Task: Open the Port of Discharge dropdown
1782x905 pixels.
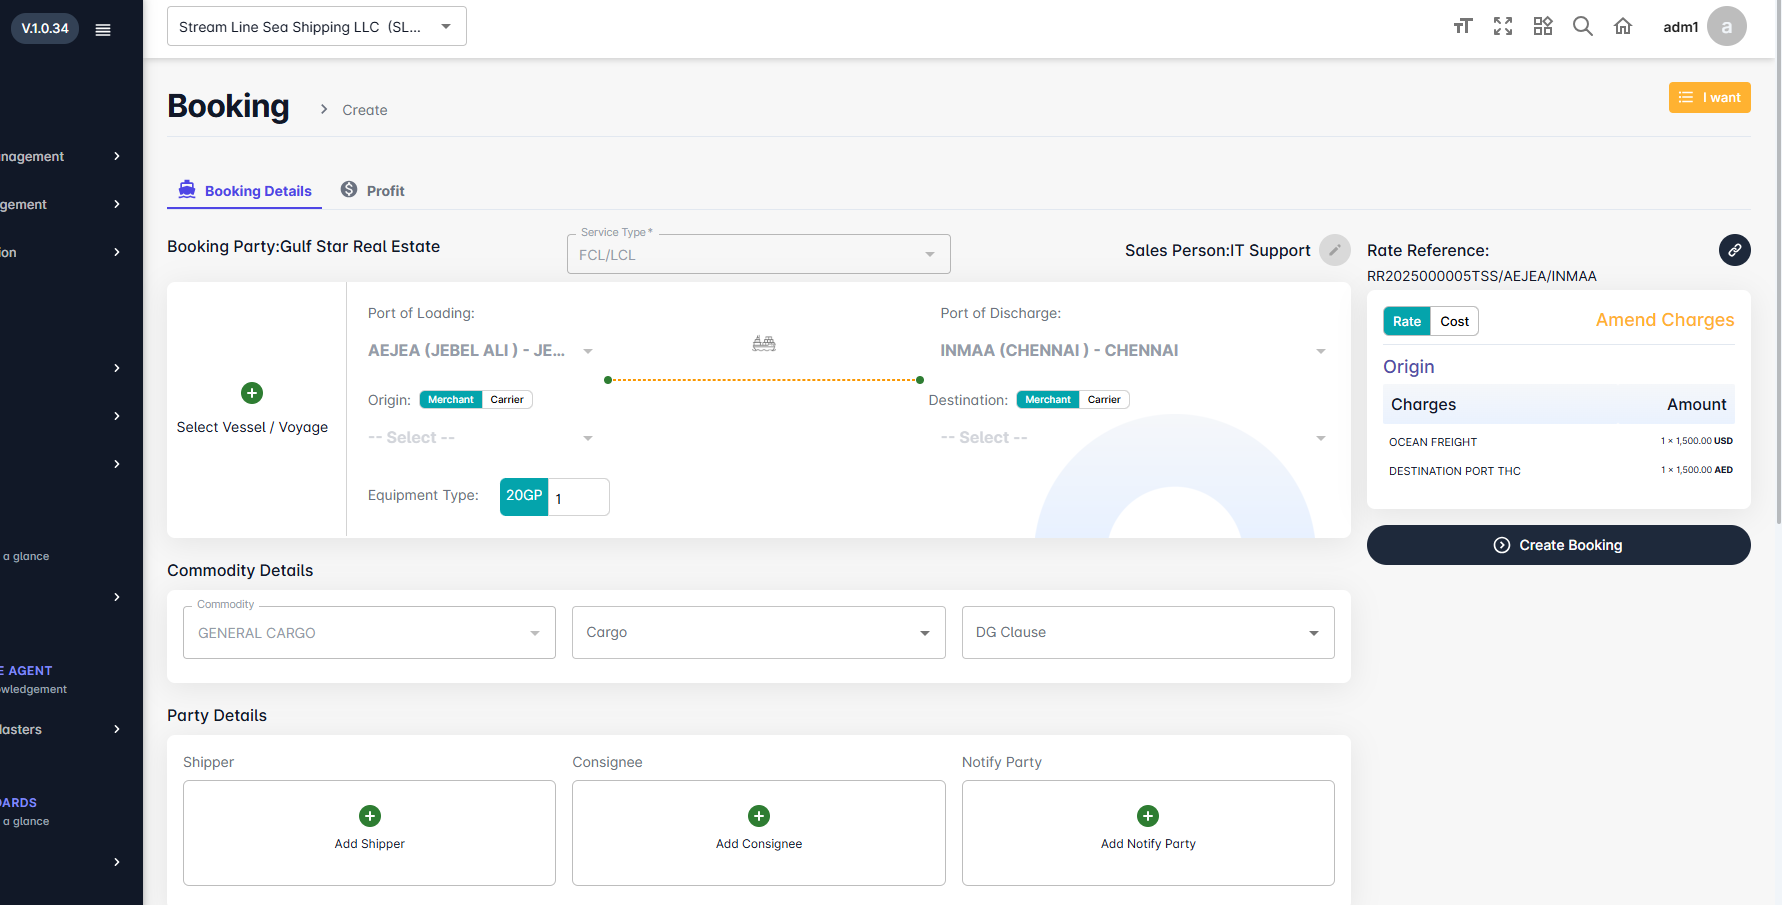Action: pyautogui.click(x=1134, y=351)
